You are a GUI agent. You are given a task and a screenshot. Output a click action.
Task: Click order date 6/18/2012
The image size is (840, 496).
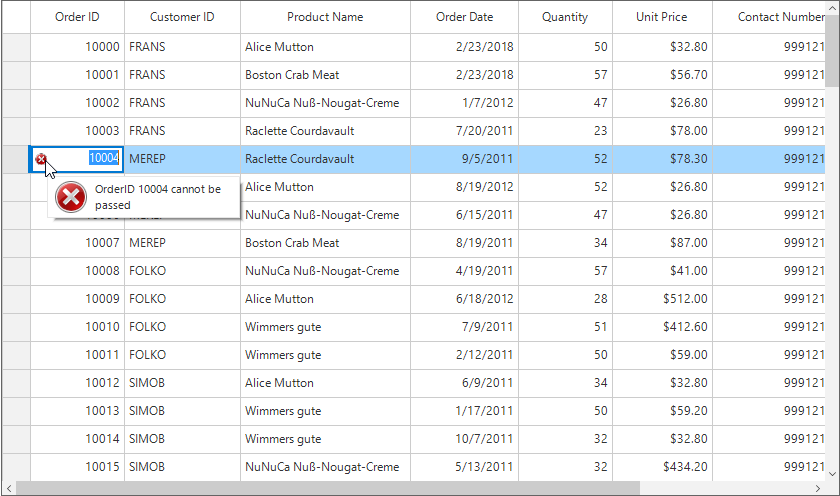tap(464, 299)
